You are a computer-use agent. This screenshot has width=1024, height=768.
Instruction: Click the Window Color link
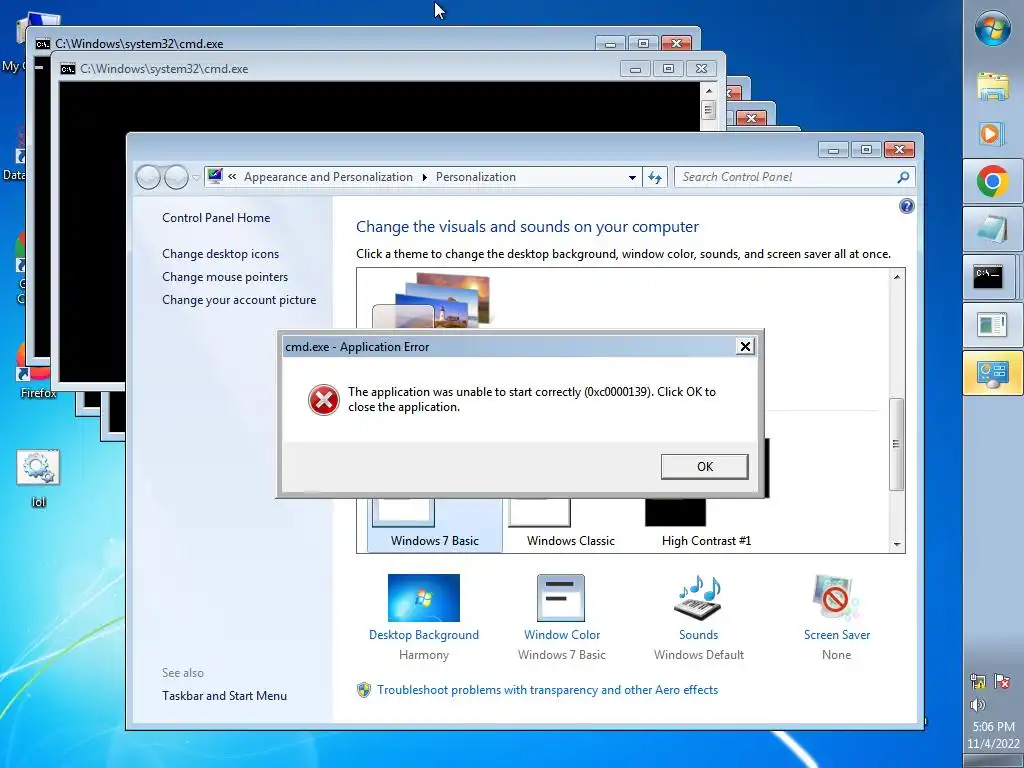coord(562,635)
